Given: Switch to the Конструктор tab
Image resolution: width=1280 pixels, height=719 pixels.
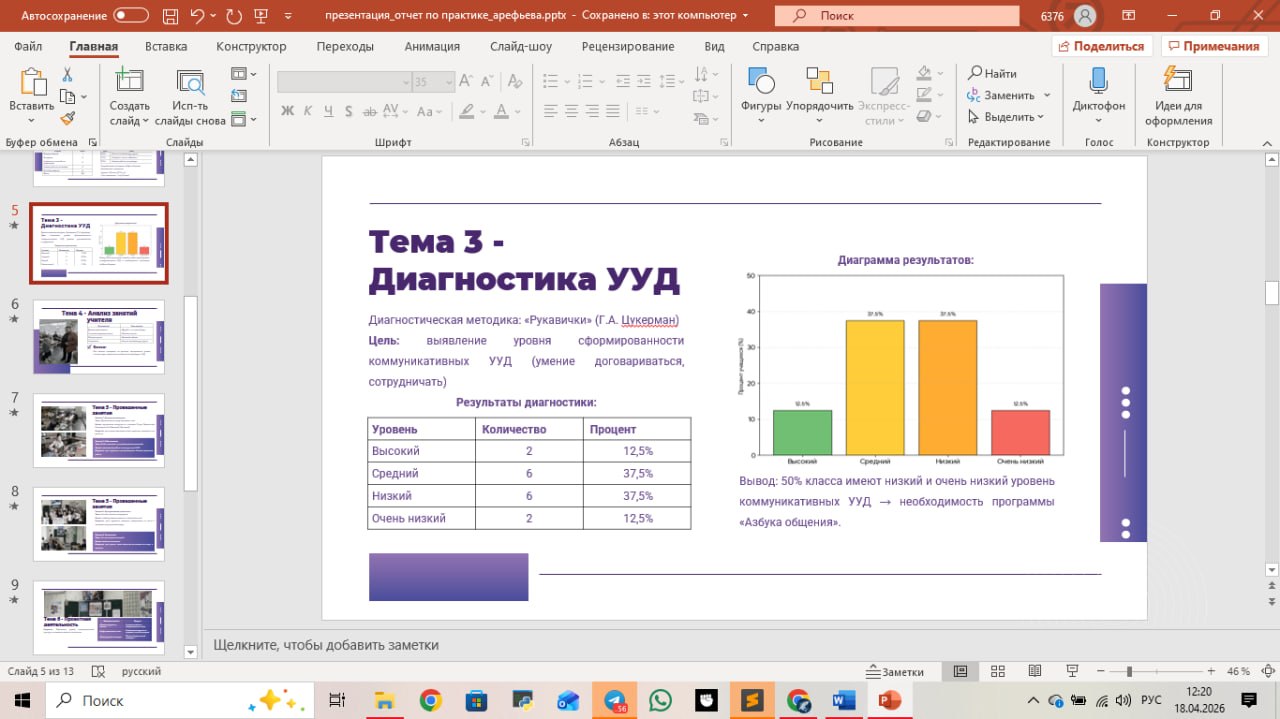Looking at the screenshot, I should click(251, 46).
